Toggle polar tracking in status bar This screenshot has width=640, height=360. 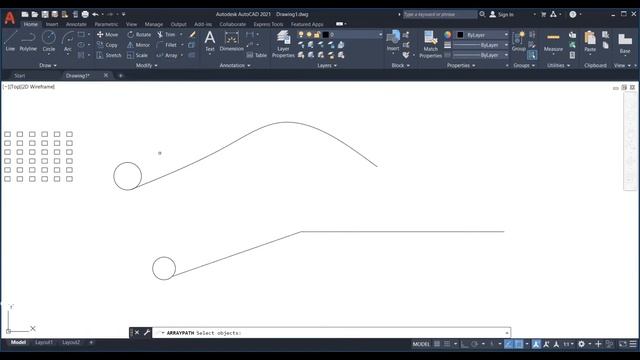[474, 344]
